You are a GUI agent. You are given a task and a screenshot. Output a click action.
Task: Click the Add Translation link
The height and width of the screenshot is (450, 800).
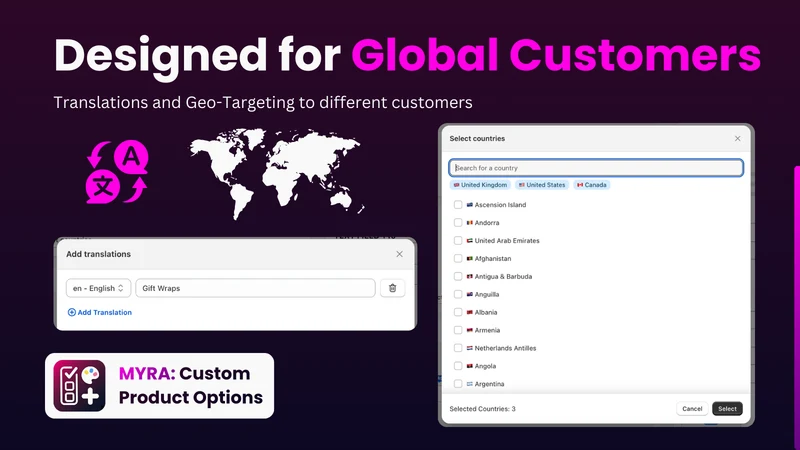pyautogui.click(x=100, y=312)
